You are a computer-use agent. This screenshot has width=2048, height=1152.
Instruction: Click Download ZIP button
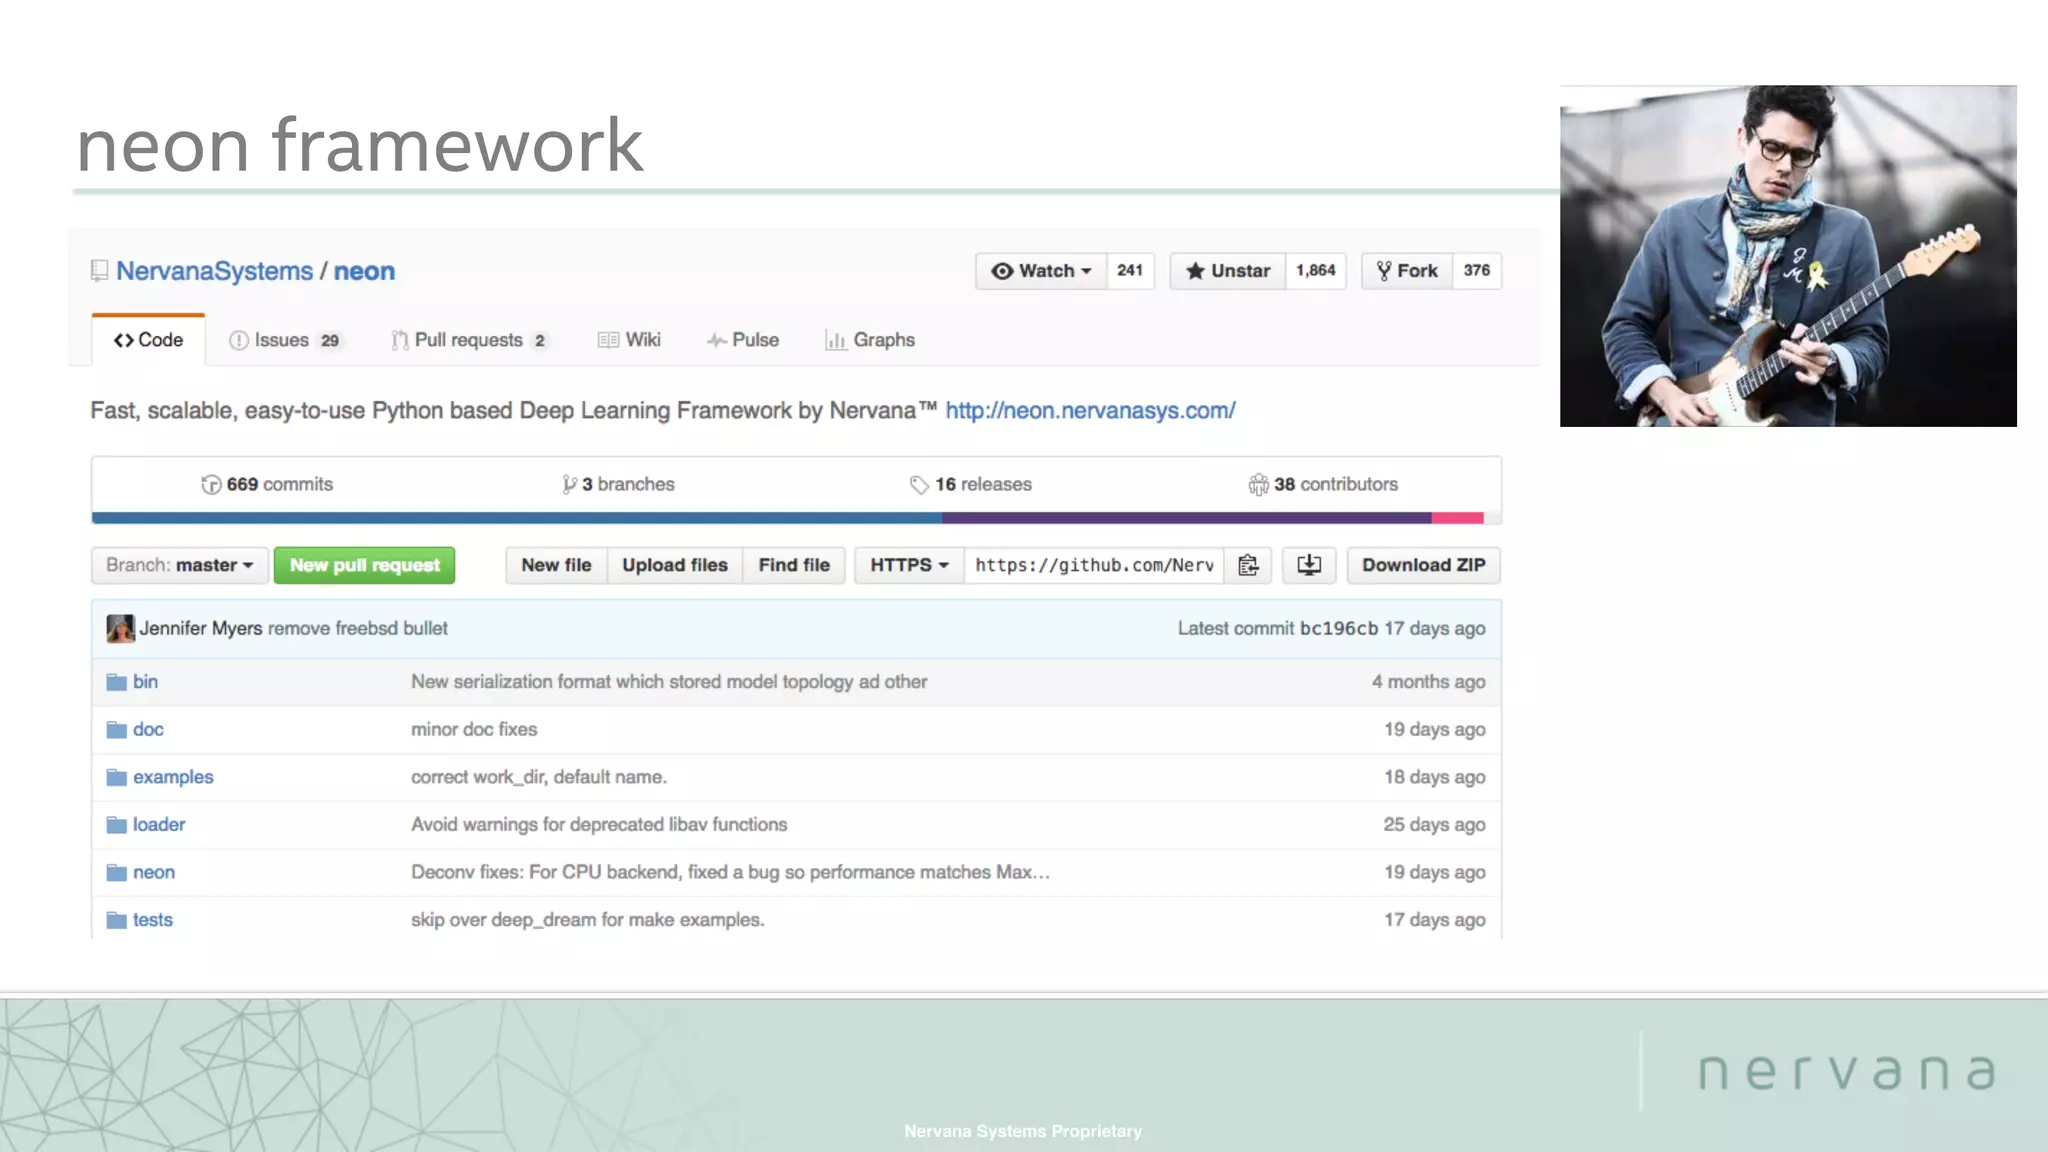point(1424,565)
